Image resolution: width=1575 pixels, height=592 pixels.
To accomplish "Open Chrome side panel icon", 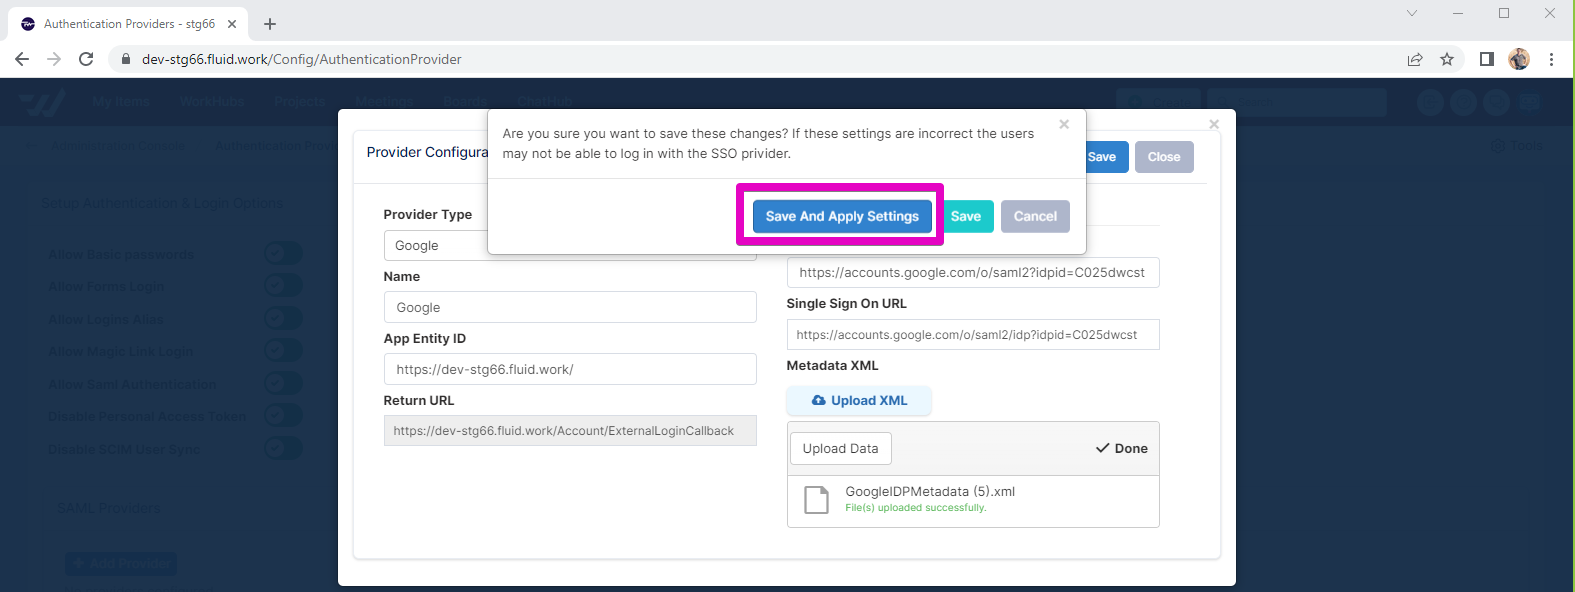I will [x=1487, y=59].
